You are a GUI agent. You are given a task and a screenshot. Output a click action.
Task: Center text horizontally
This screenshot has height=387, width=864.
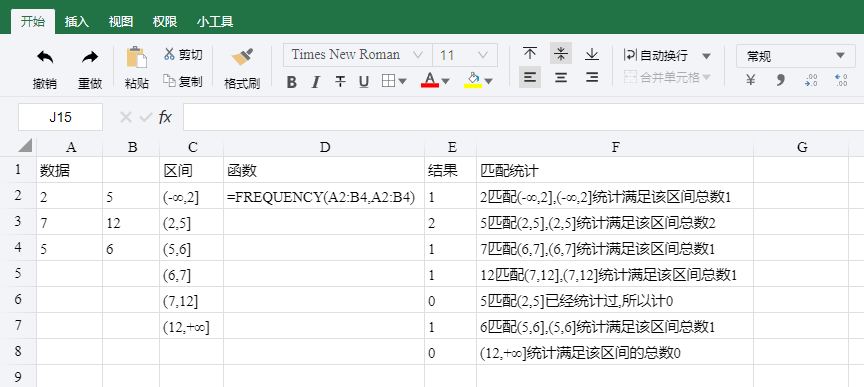561,78
